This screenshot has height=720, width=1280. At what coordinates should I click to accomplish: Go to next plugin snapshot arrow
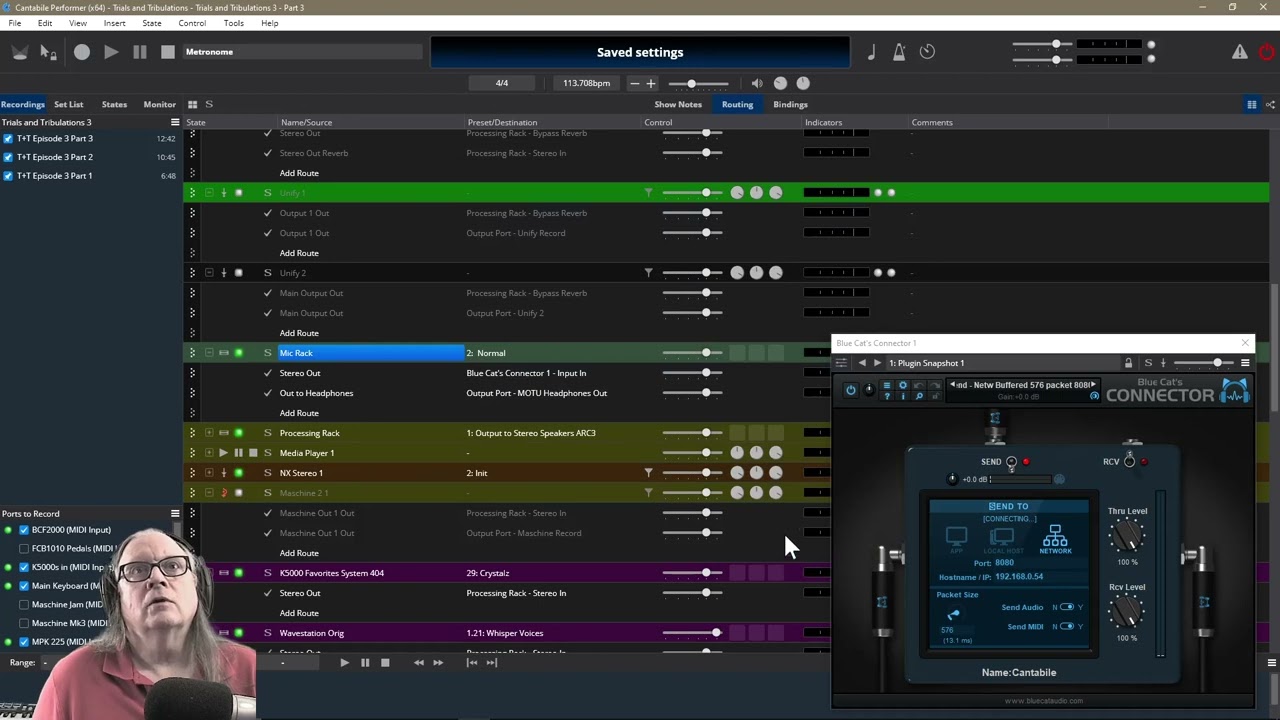pyautogui.click(x=877, y=363)
